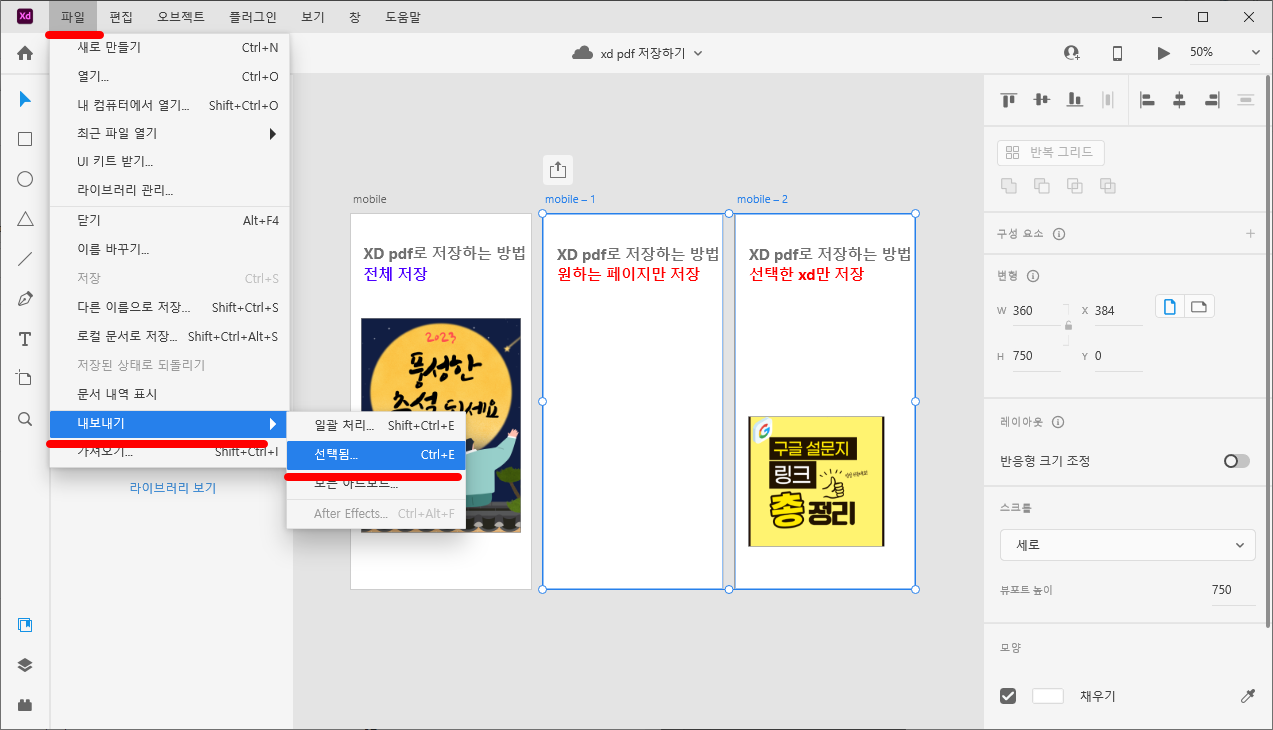Start desktop preview with the play icon

click(x=1163, y=53)
